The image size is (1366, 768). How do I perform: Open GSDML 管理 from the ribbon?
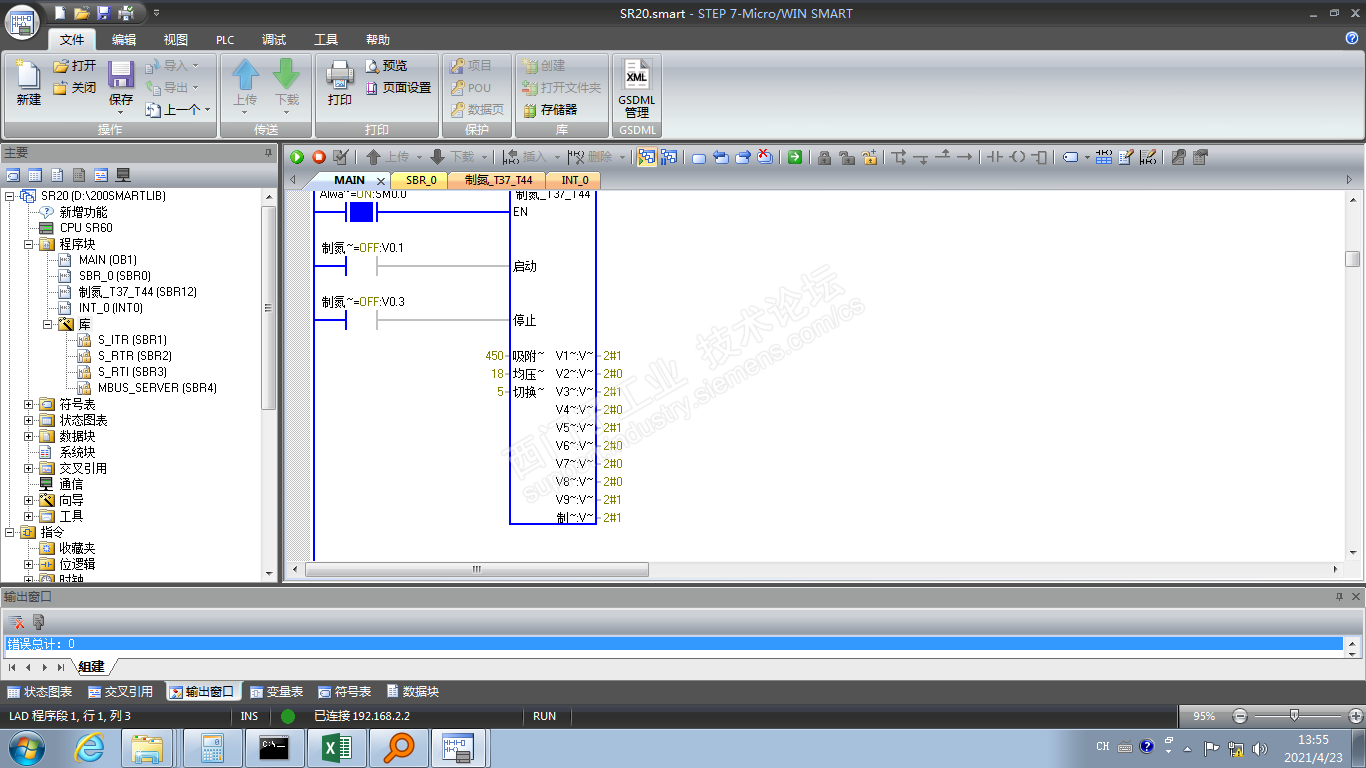tap(636, 88)
